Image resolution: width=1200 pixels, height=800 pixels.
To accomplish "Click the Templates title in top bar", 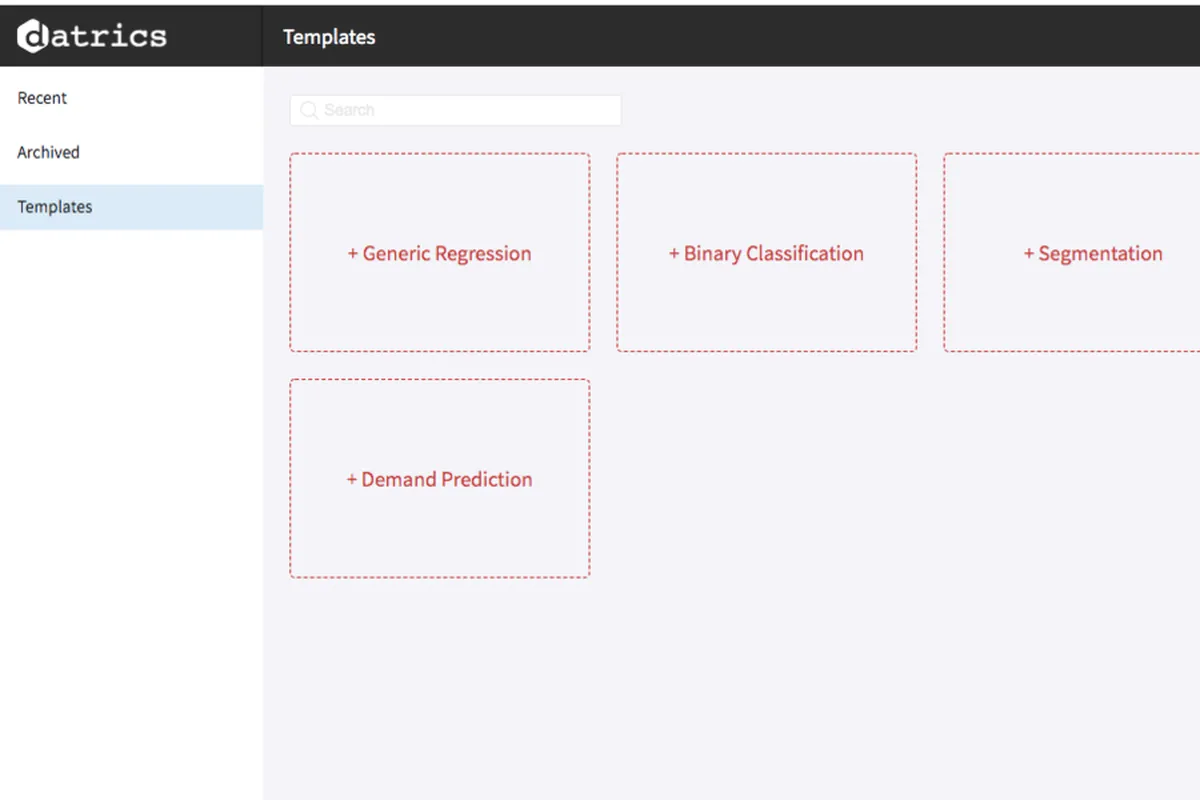I will pyautogui.click(x=329, y=37).
